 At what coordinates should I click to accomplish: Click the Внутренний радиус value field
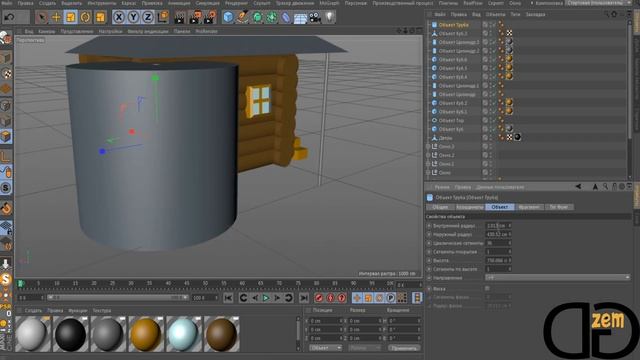498,225
